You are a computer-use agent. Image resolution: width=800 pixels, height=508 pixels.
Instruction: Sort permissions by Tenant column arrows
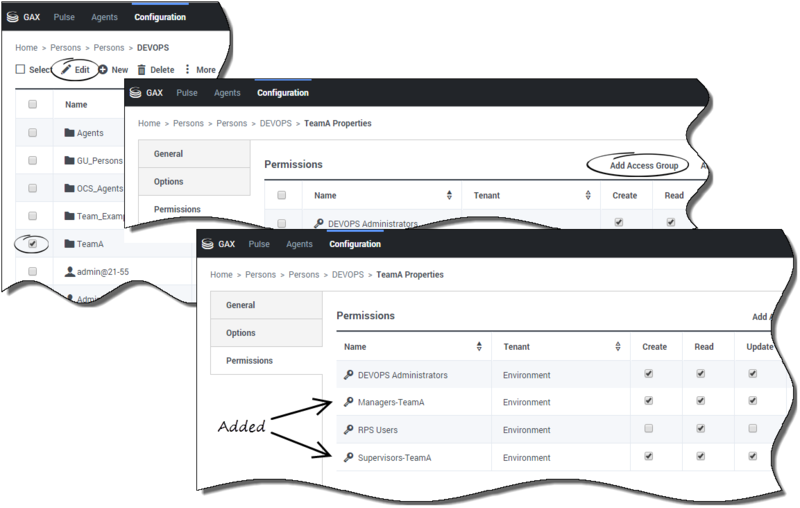tap(617, 346)
